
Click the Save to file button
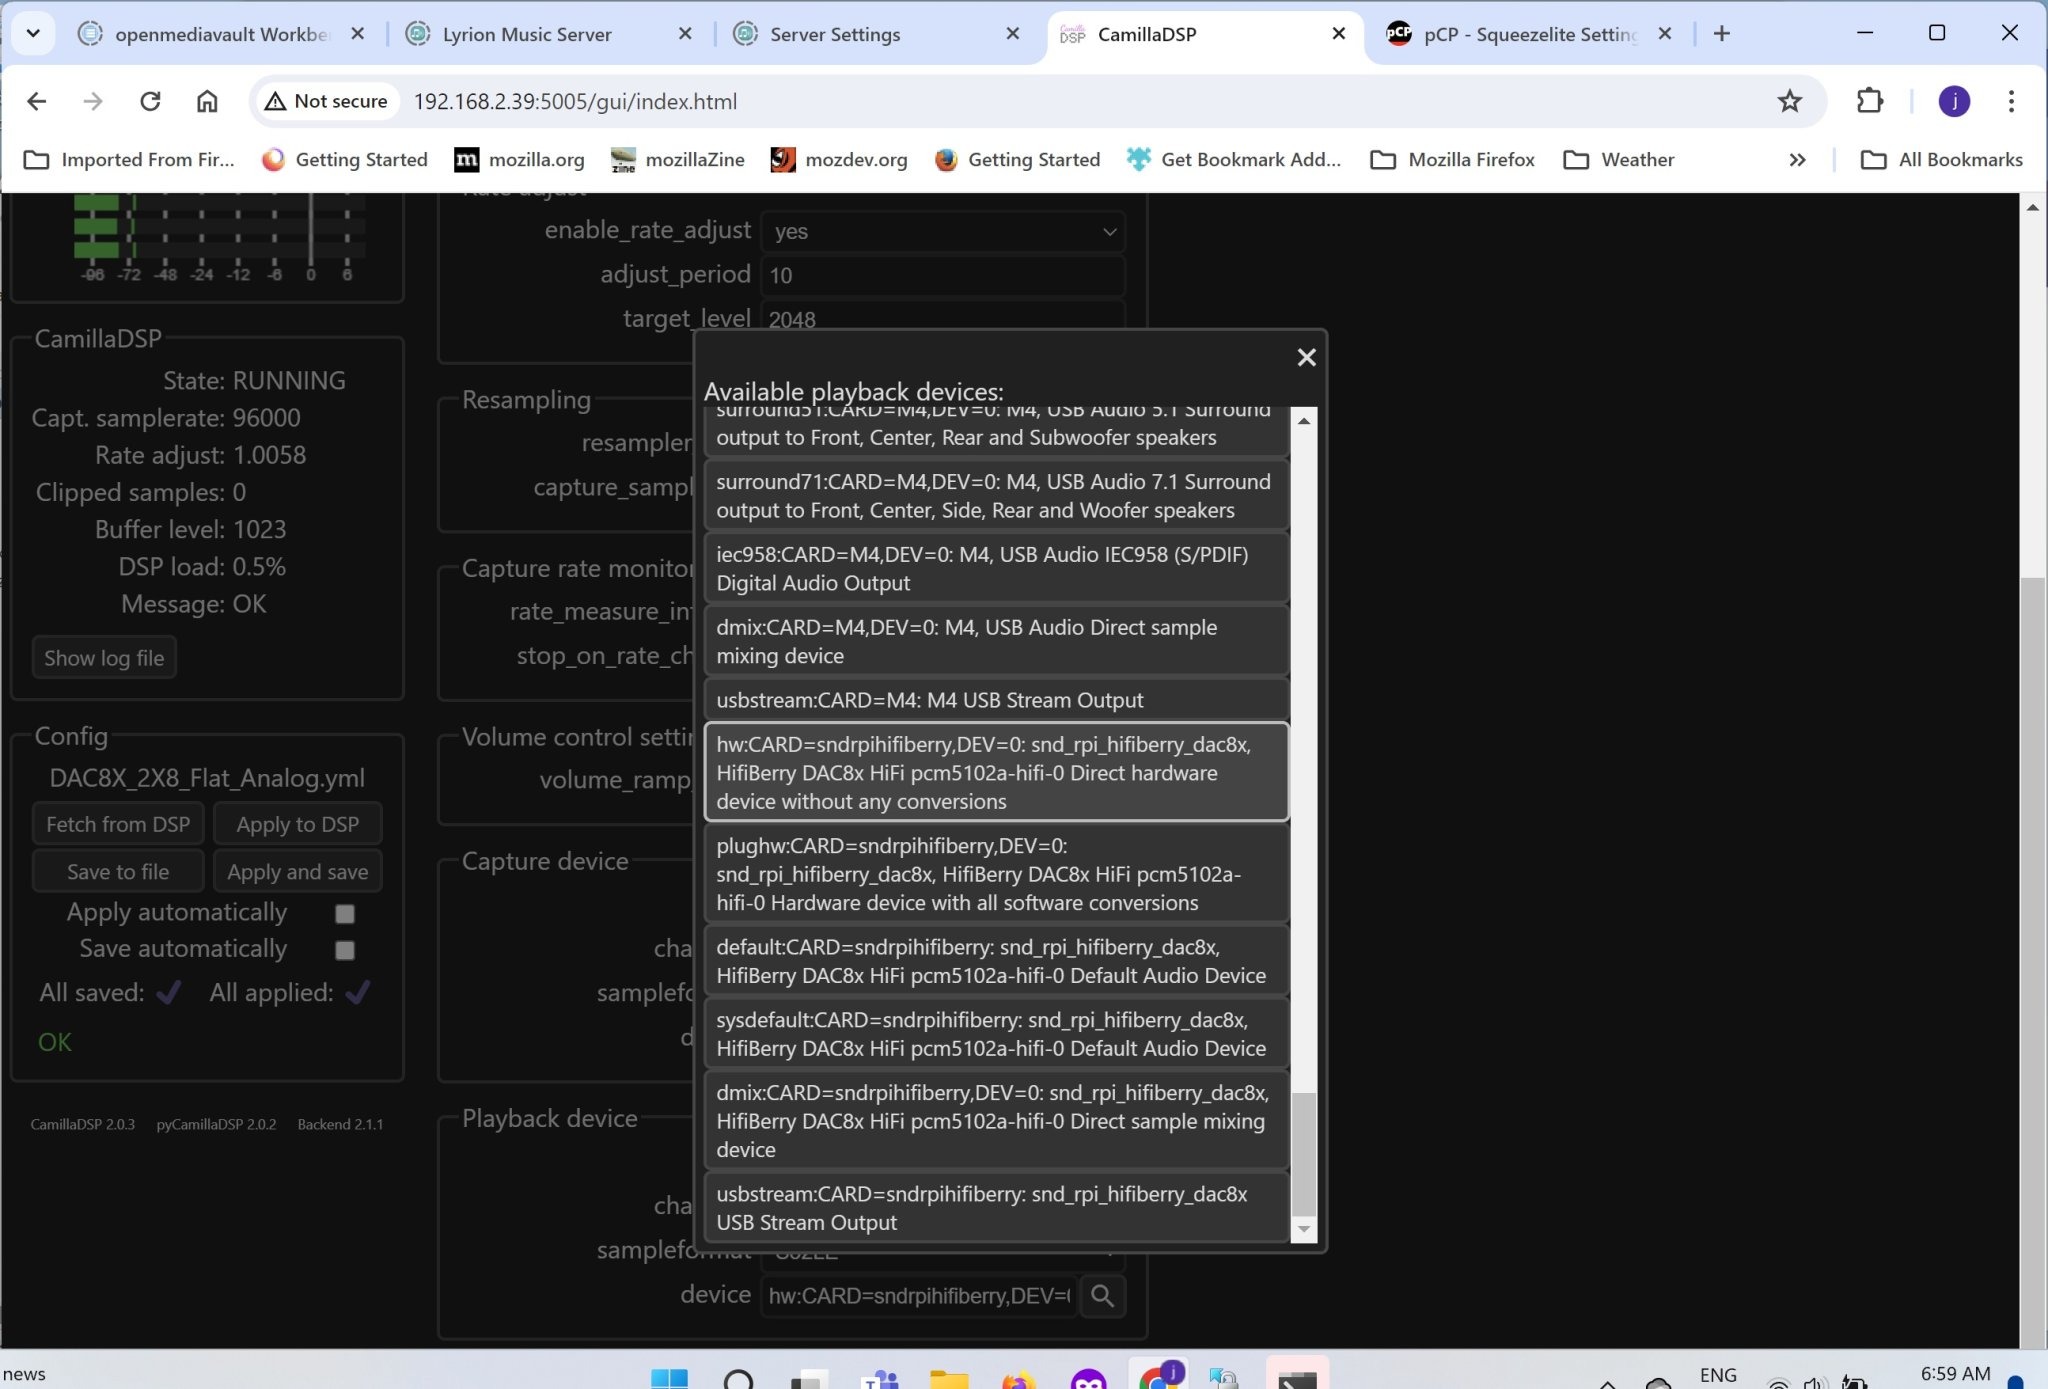click(118, 871)
